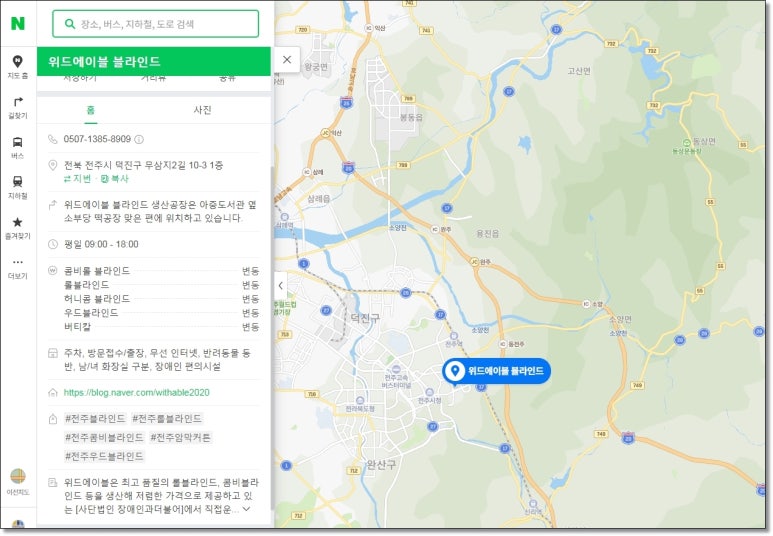Click the #전주콤비블라인드 hashtag
The width and height of the screenshot is (773, 536).
(105, 438)
